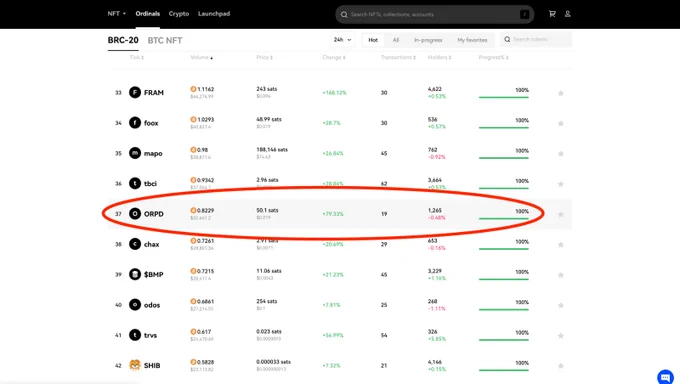Open the user account icon
Viewport: 680px width, 384px height.
click(x=567, y=14)
